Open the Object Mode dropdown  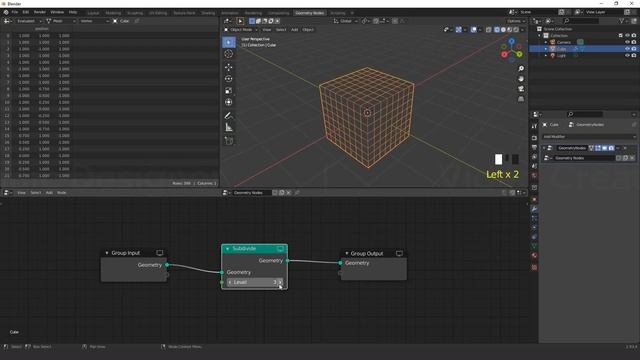[x=241, y=30]
